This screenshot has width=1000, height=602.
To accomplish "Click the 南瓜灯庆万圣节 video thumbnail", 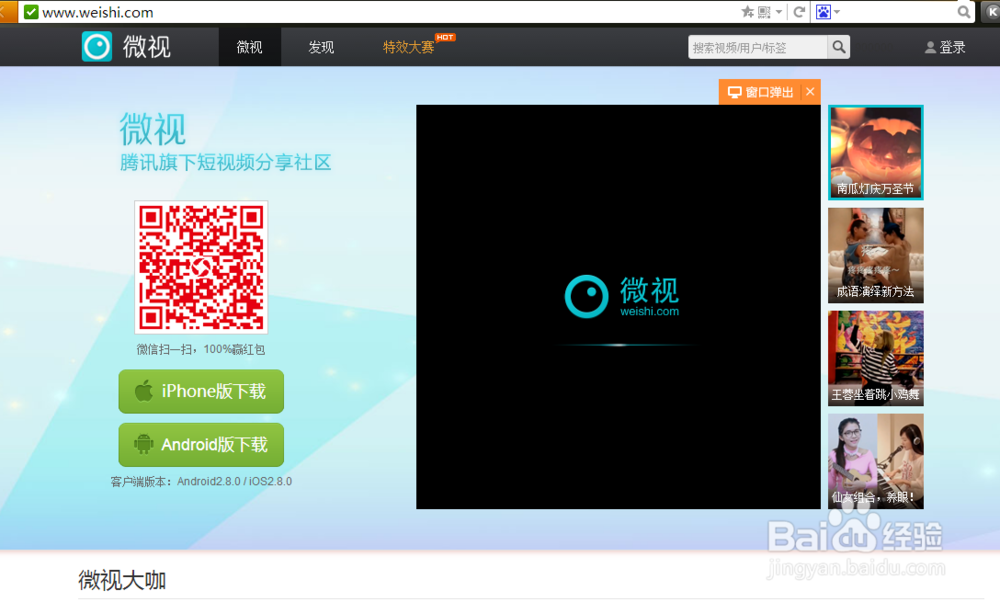I will point(875,151).
